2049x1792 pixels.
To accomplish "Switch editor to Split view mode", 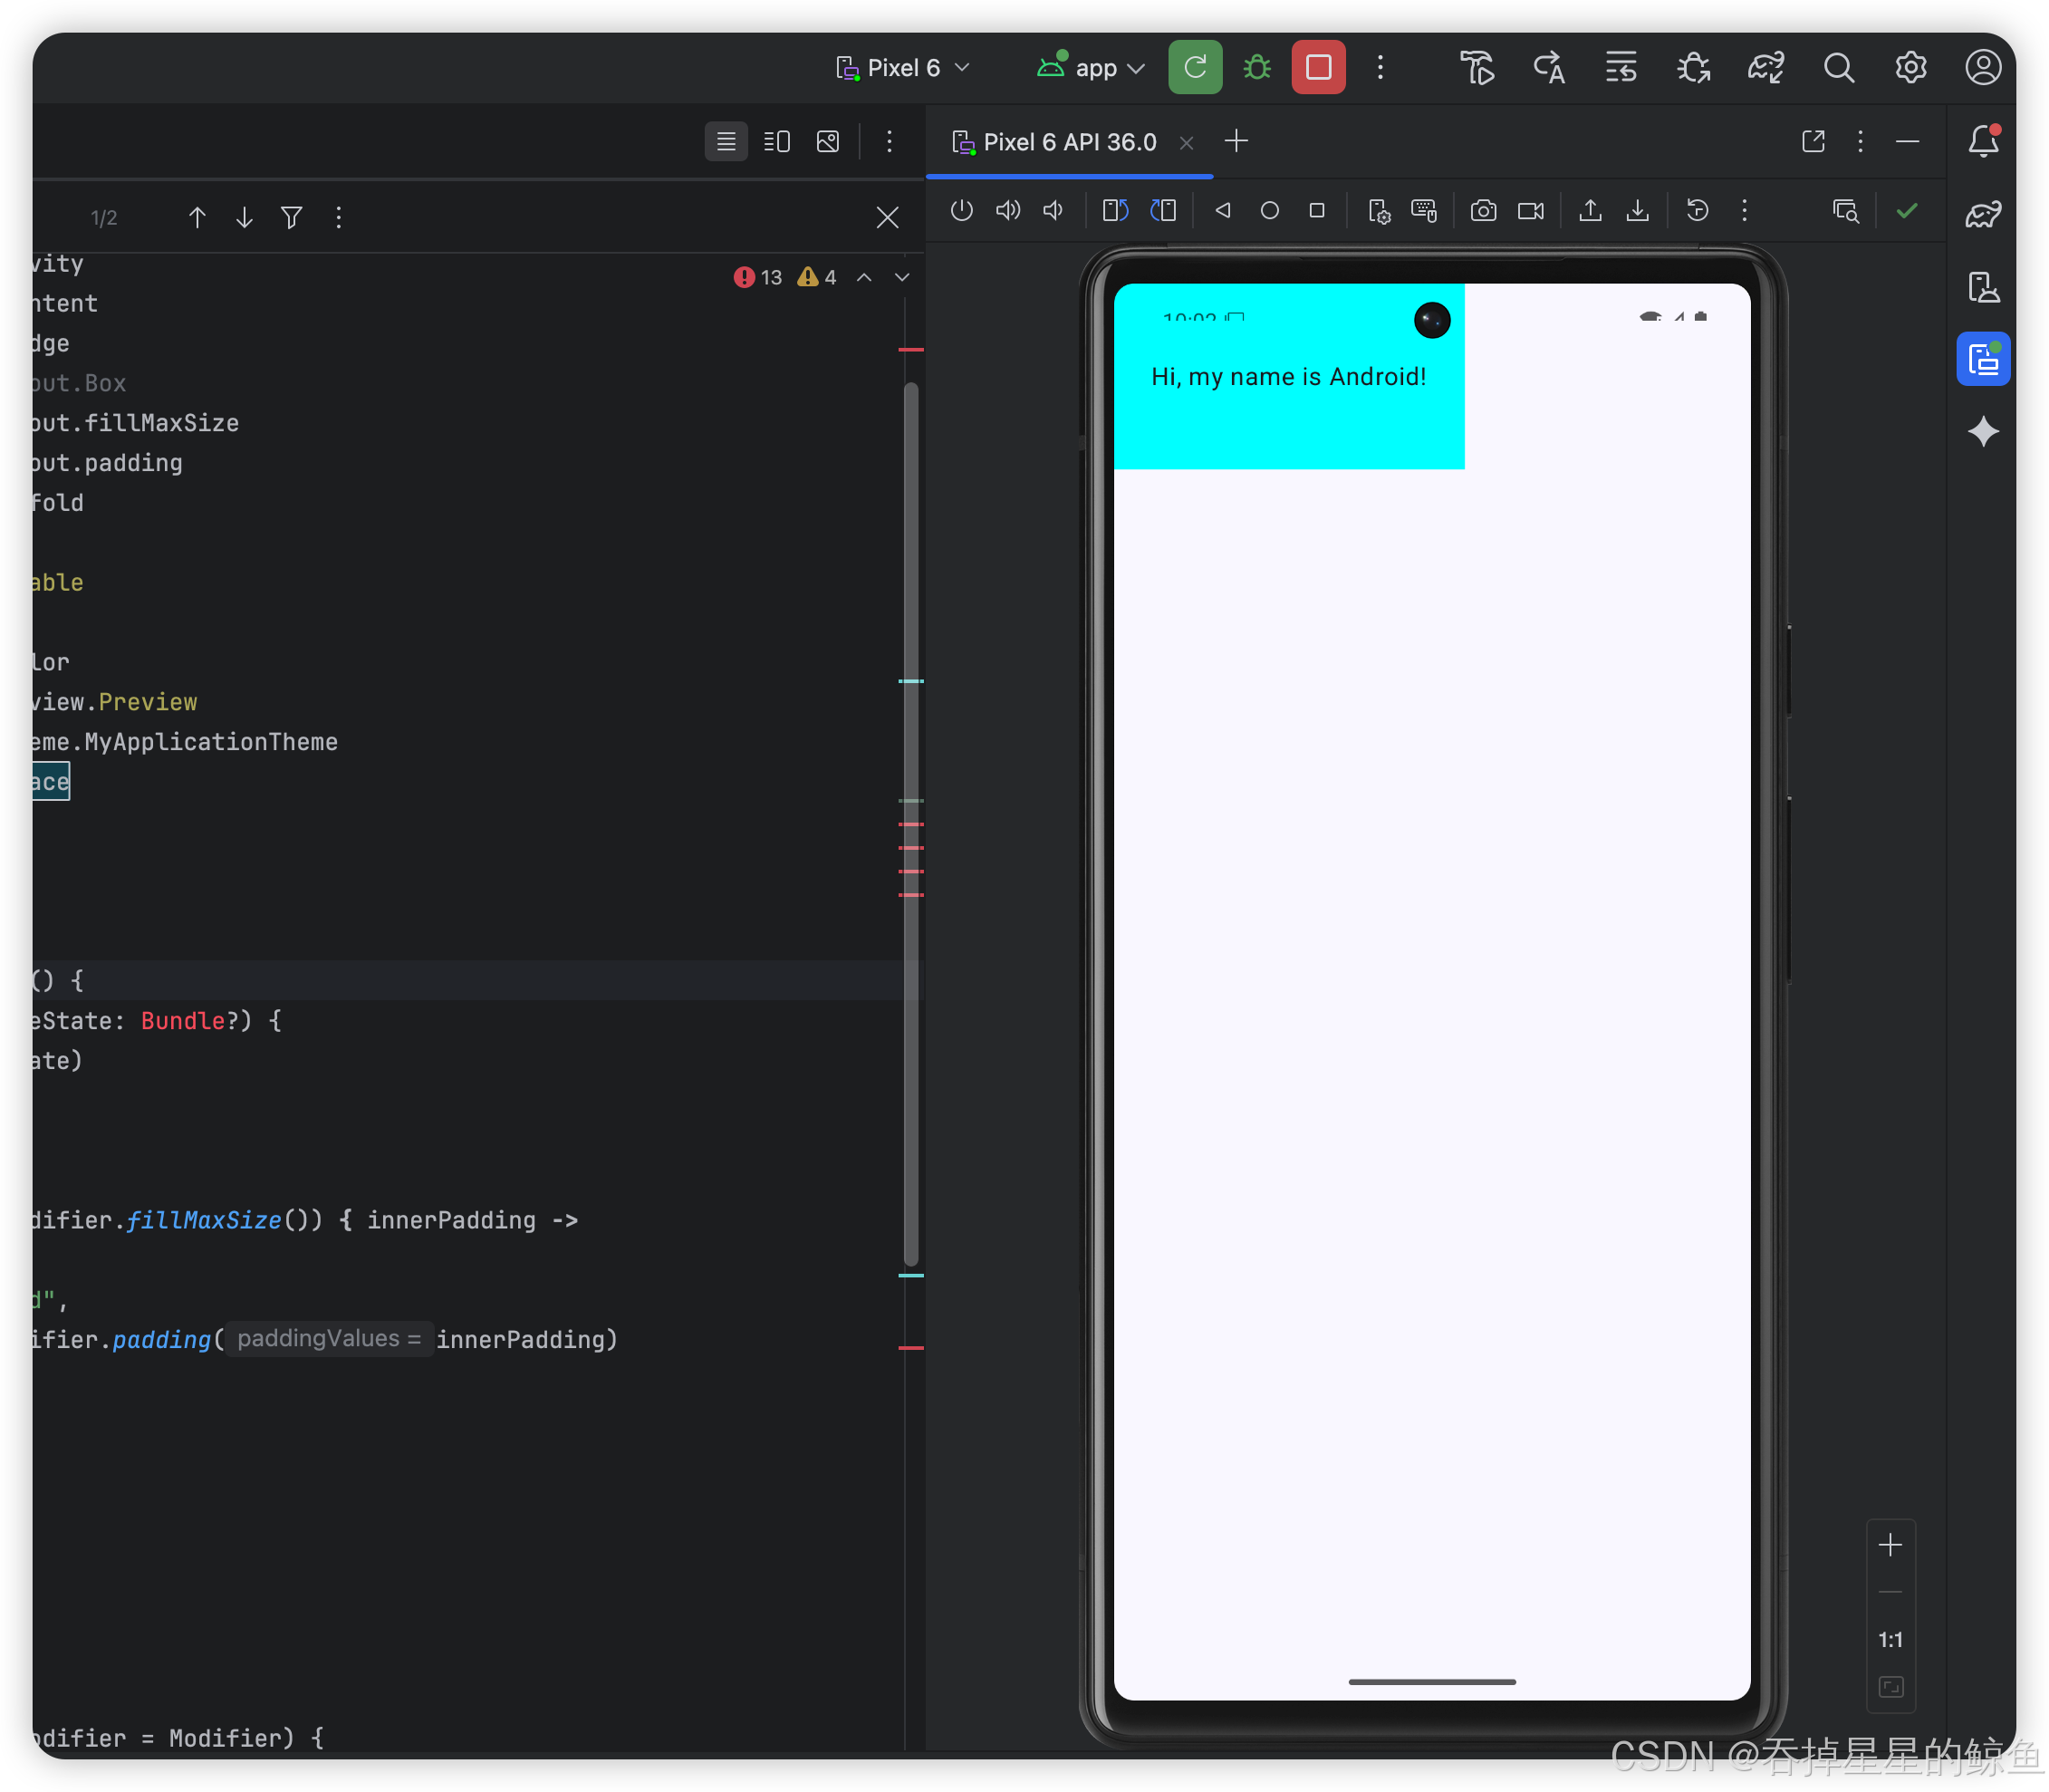I will [x=777, y=142].
